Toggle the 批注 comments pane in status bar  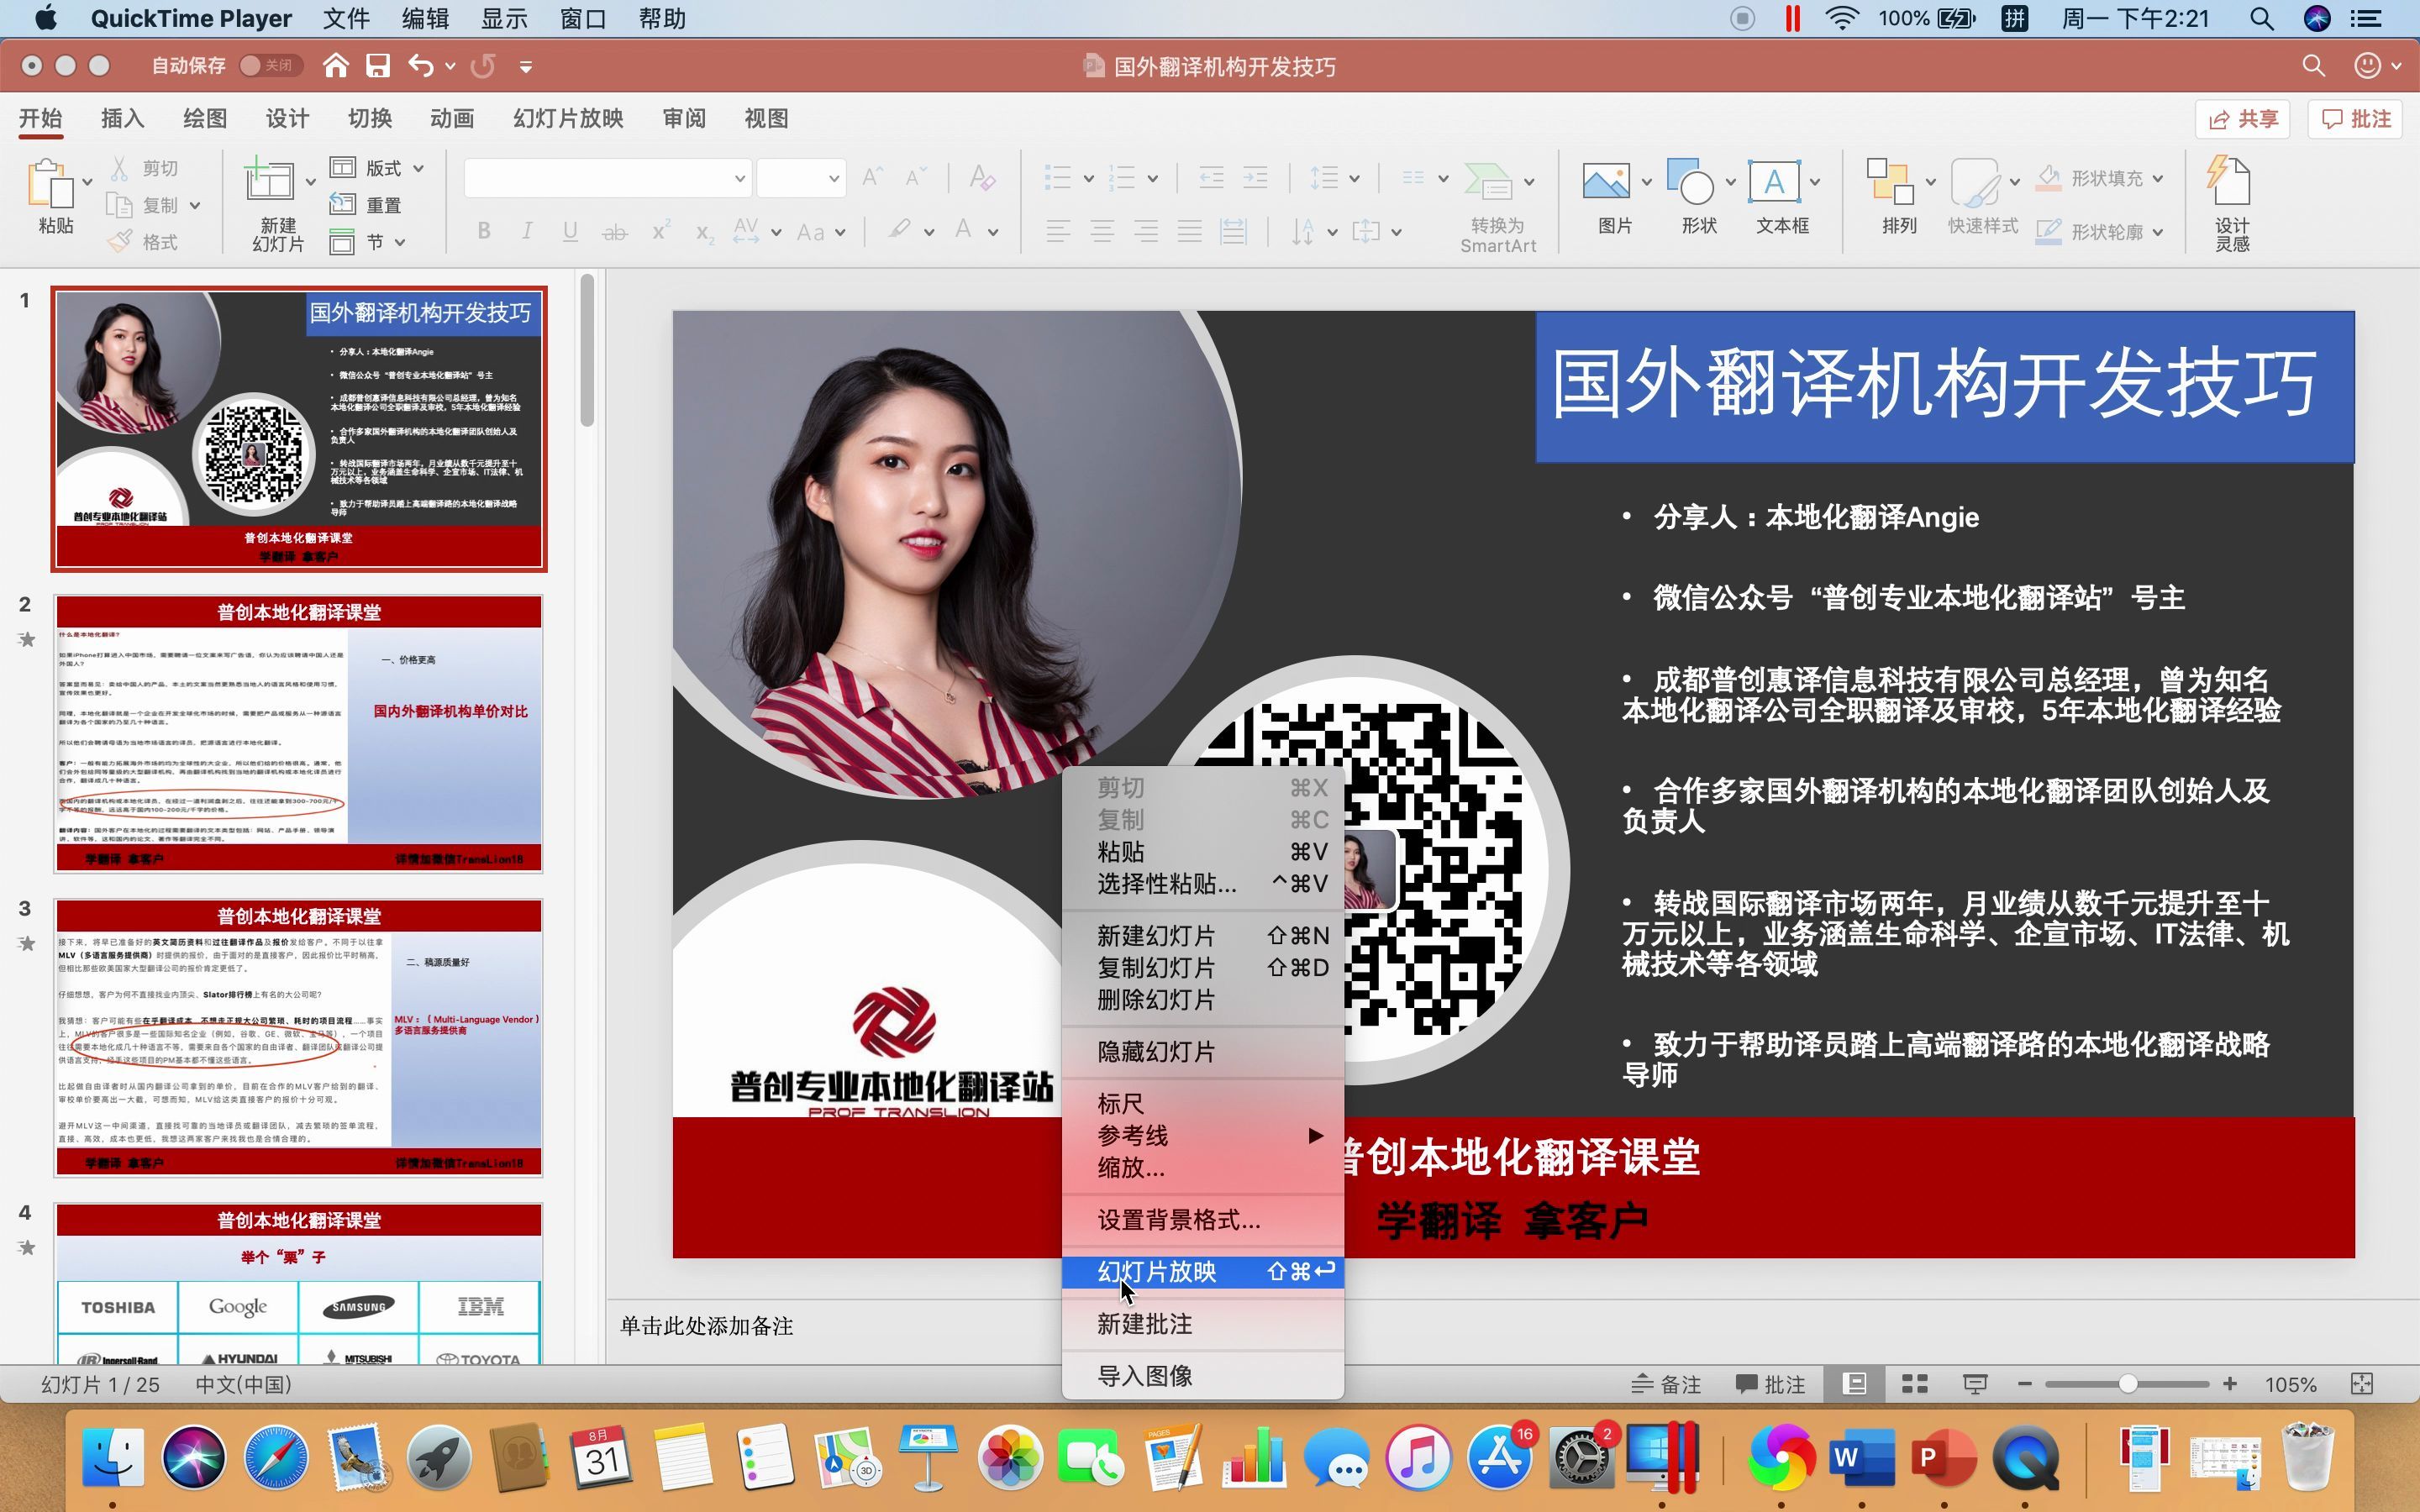click(x=1770, y=1384)
